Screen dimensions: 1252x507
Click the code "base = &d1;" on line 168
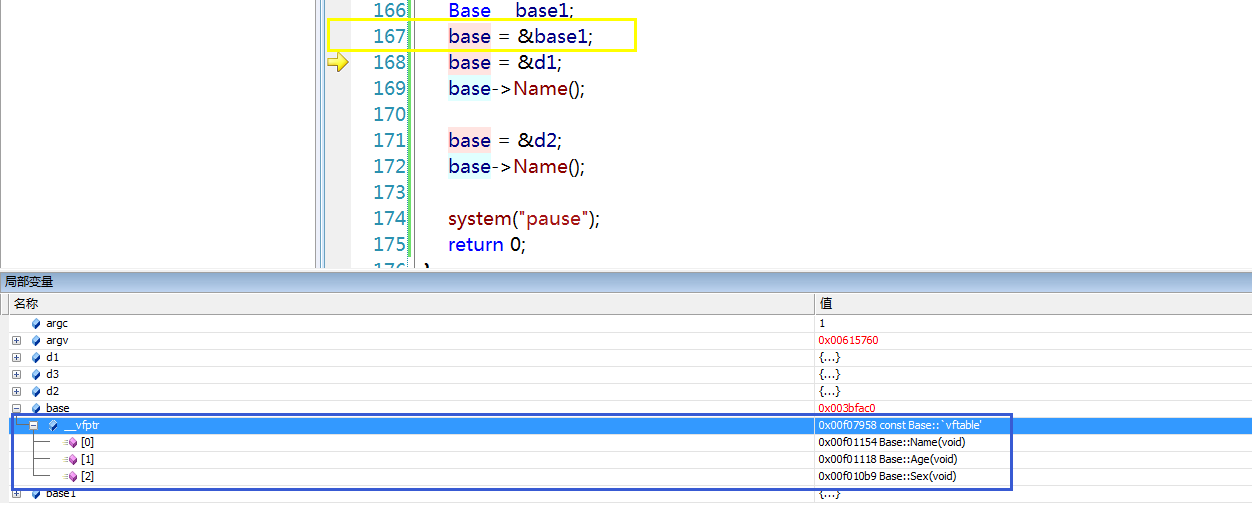pyautogui.click(x=505, y=63)
